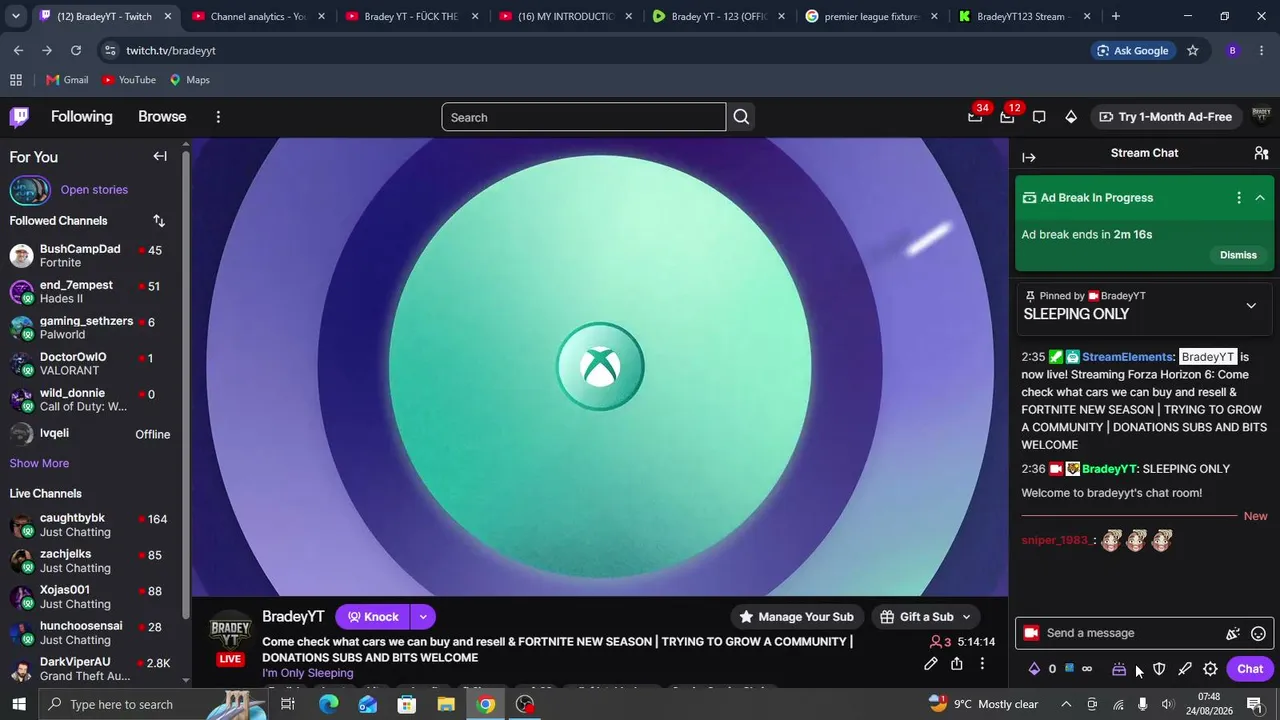1280x720 pixels.
Task: Click Manage Your Sub button
Action: 796,617
